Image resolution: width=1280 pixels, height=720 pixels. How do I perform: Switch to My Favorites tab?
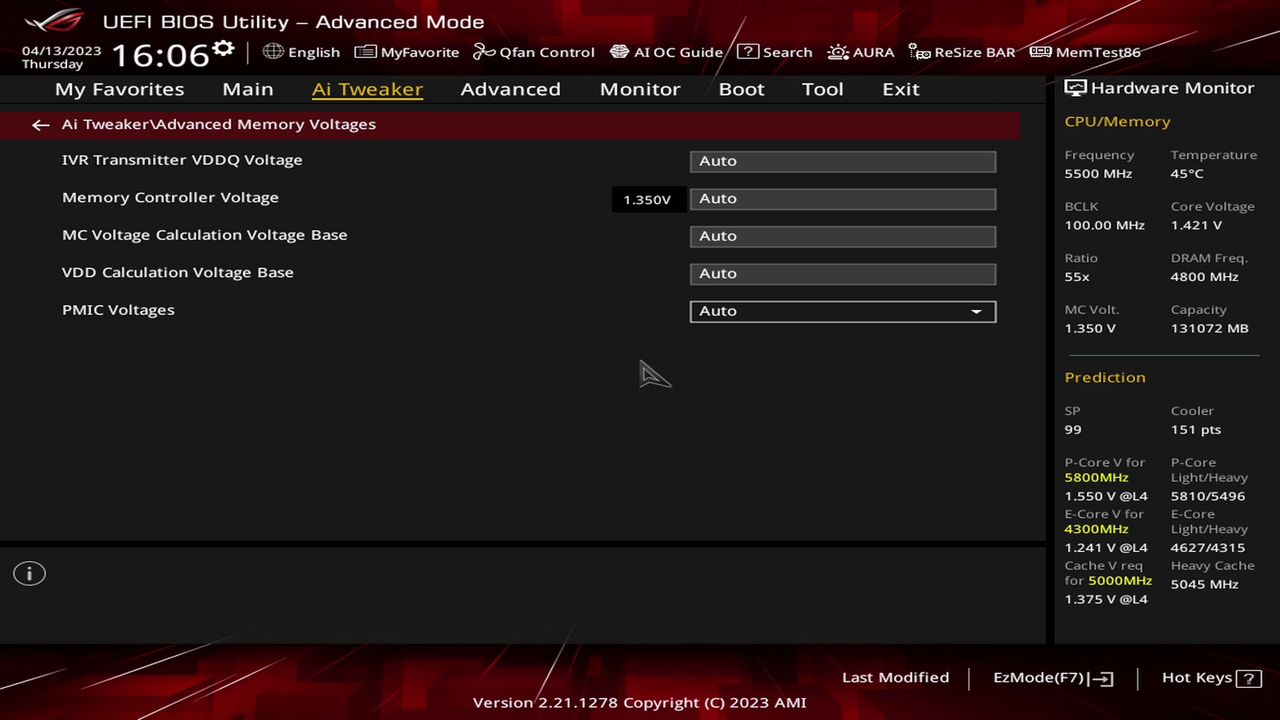pos(120,89)
